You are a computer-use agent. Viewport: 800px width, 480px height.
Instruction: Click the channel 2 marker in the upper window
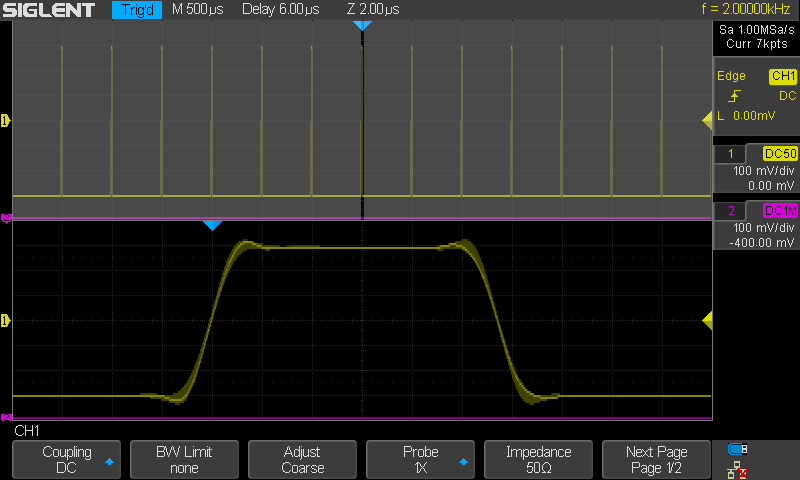coord(6,218)
